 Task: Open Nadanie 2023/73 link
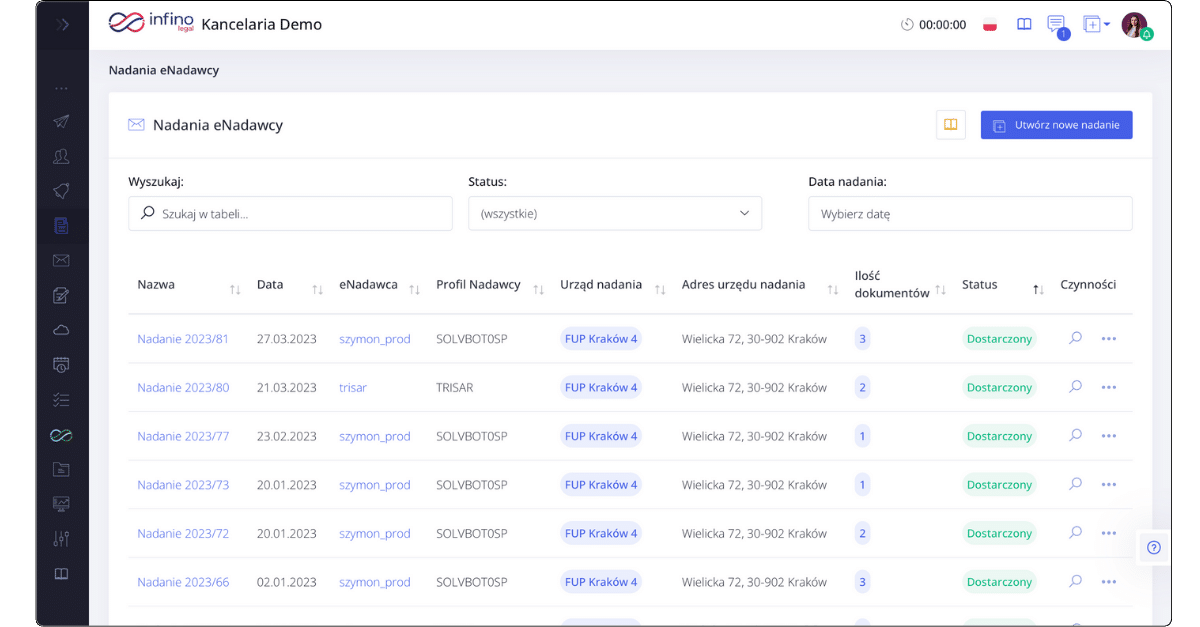(183, 485)
